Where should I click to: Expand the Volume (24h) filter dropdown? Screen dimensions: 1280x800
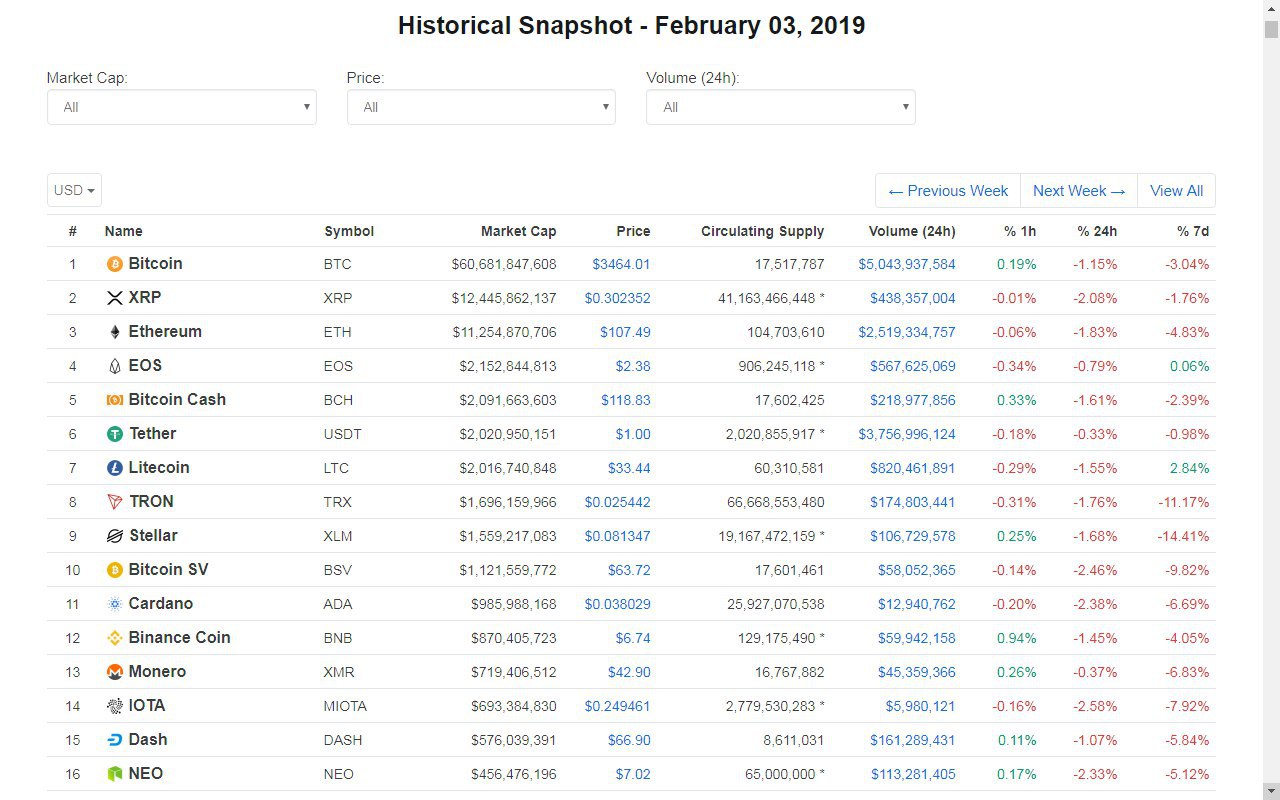pos(780,107)
